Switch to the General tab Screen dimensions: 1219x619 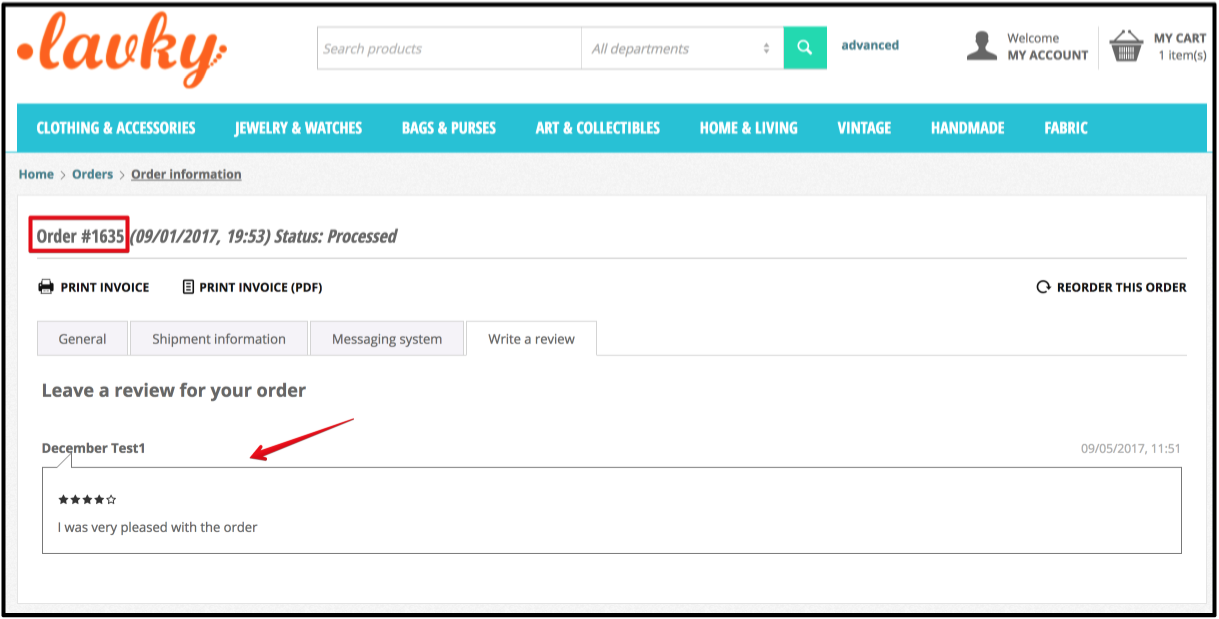pyautogui.click(x=82, y=339)
